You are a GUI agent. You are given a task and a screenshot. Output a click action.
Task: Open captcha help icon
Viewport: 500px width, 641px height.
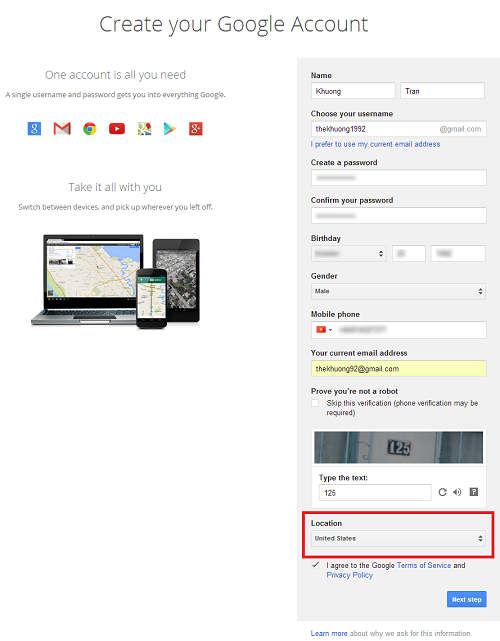point(473,492)
